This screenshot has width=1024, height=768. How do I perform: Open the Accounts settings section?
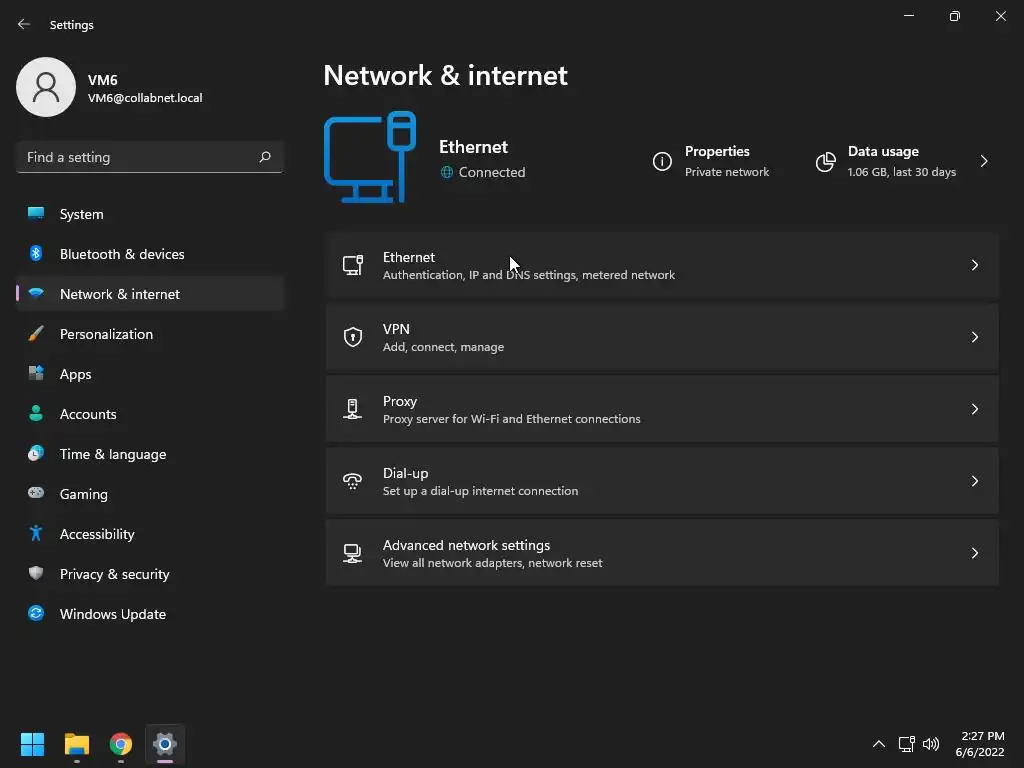88,414
